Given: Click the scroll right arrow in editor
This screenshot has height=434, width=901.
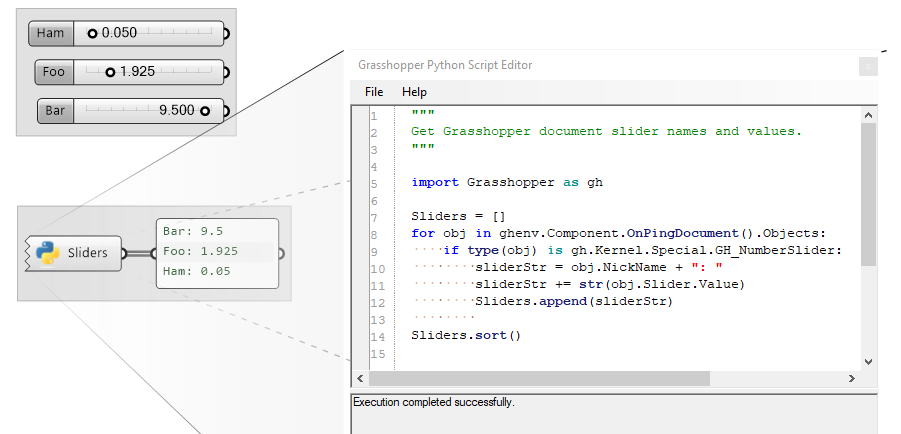Looking at the screenshot, I should [852, 378].
